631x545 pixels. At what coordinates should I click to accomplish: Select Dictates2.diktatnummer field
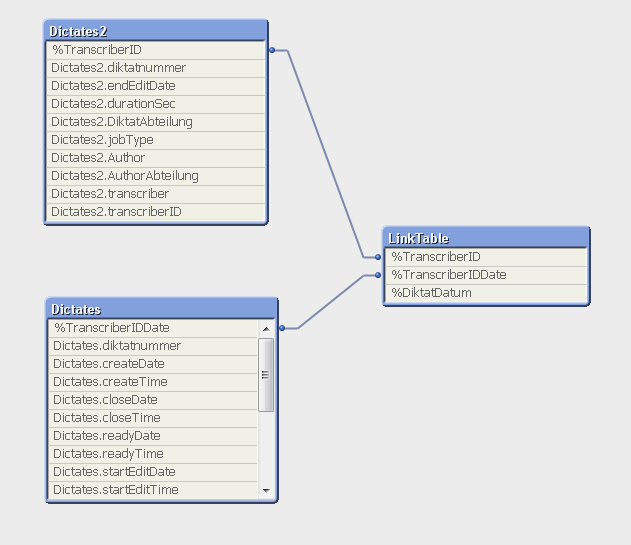(156, 68)
